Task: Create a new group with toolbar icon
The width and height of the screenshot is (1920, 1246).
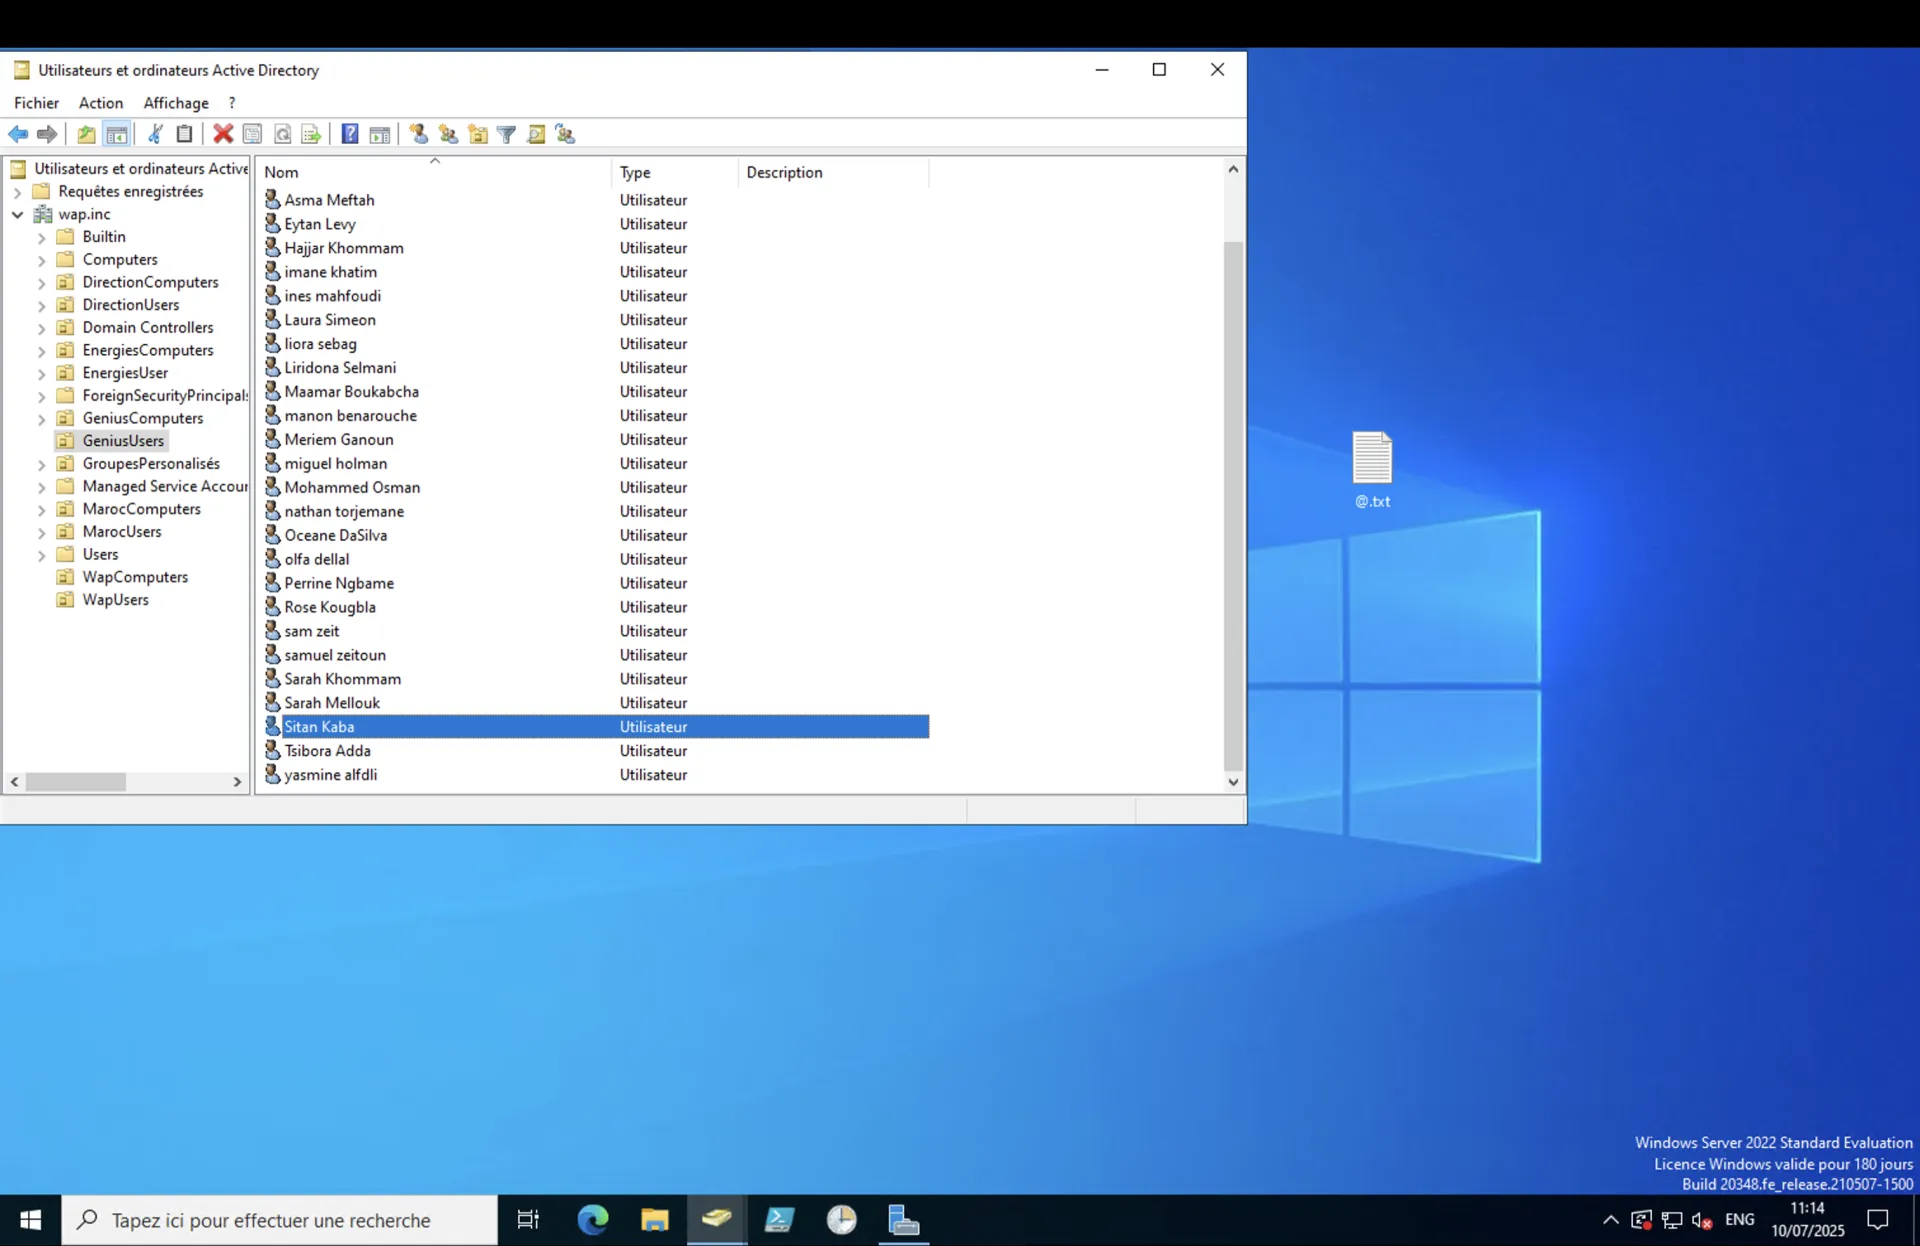Action: click(448, 134)
